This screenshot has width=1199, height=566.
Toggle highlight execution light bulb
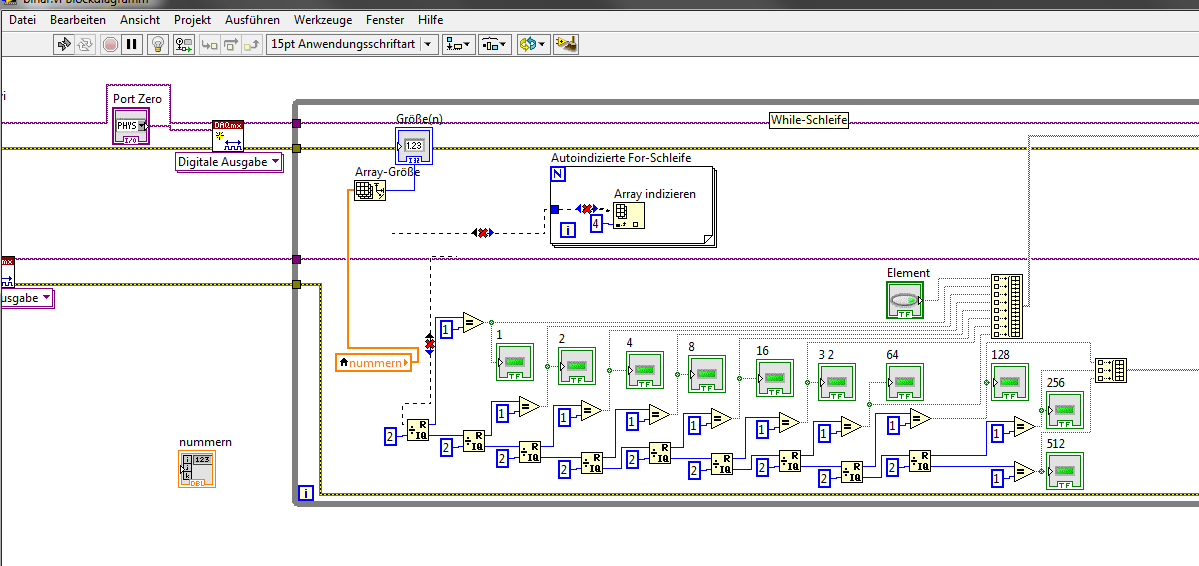click(x=157, y=44)
